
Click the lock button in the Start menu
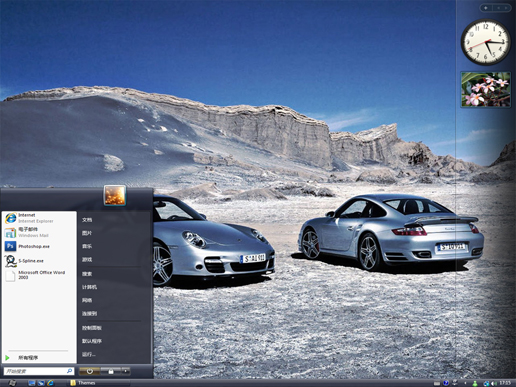pyautogui.click(x=111, y=371)
